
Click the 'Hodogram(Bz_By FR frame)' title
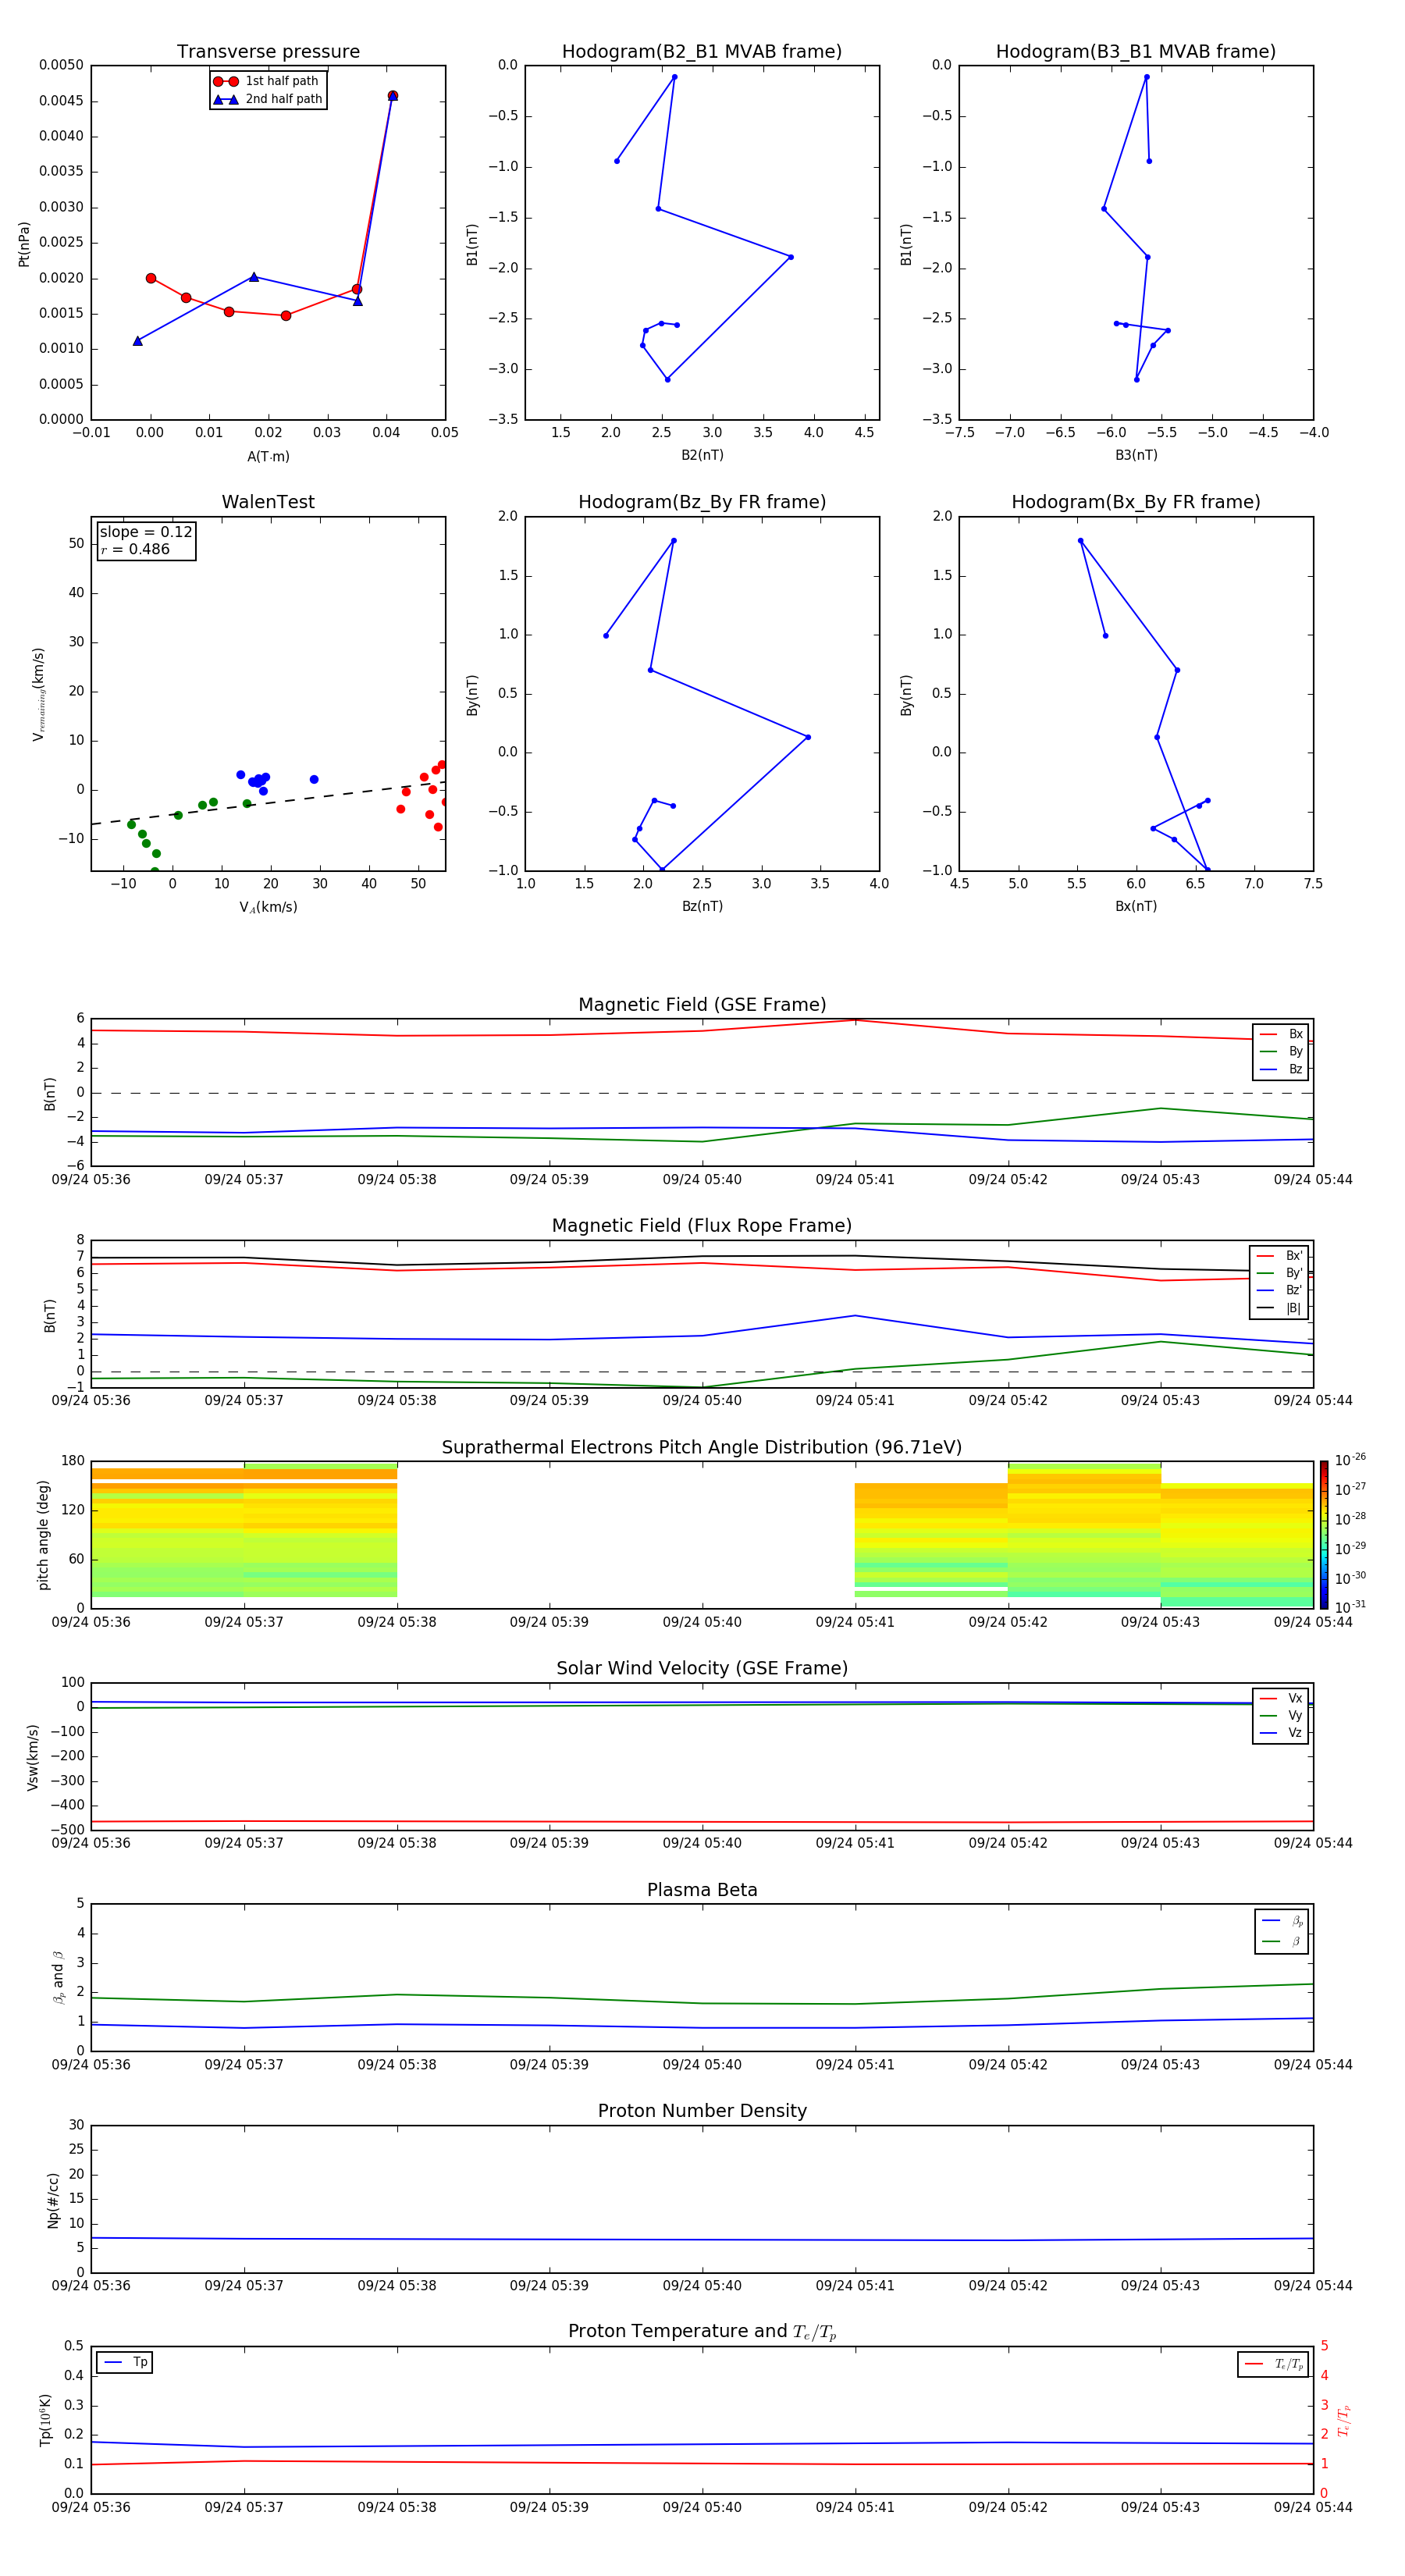point(702,502)
